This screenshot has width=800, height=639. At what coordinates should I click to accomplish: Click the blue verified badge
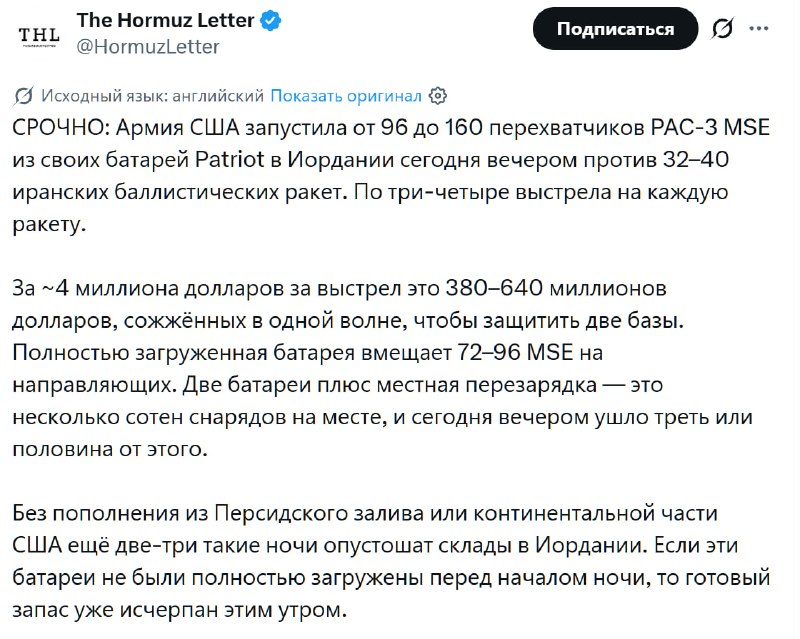[270, 21]
